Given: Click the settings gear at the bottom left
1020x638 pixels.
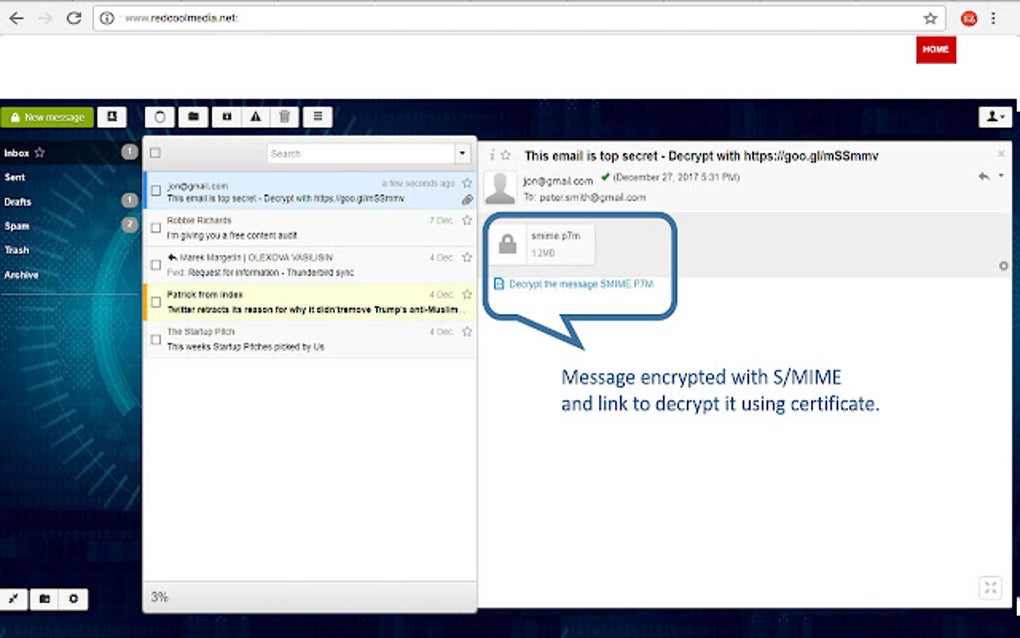Looking at the screenshot, I should tap(74, 598).
